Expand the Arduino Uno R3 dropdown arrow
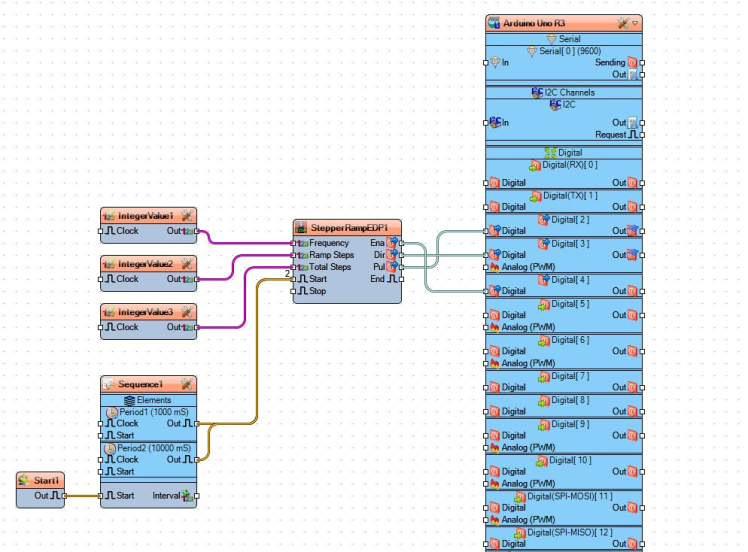 pyautogui.click(x=636, y=22)
